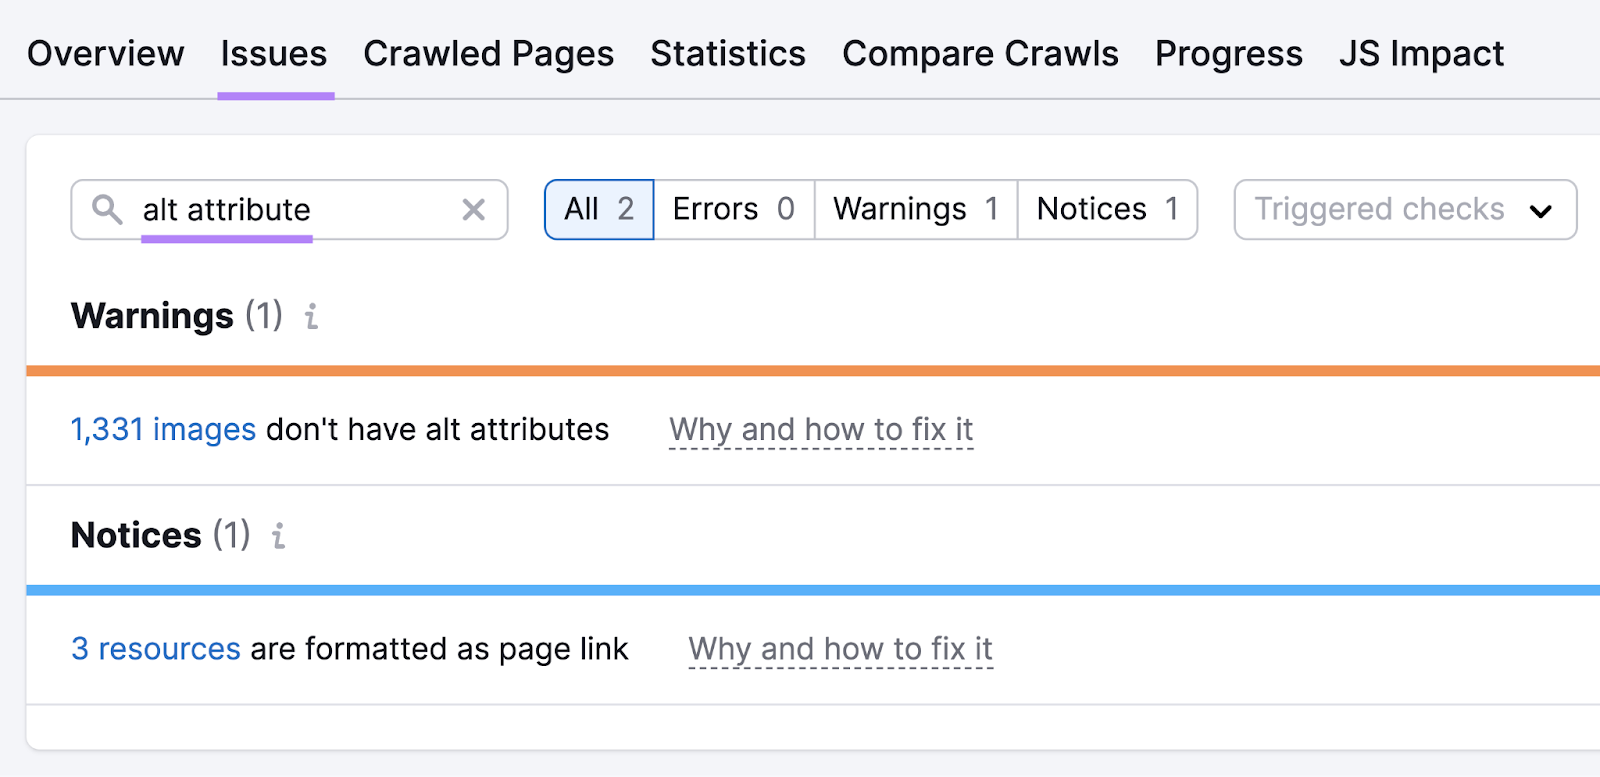Click the chevron on Triggered checks
The height and width of the screenshot is (777, 1600).
[1541, 211]
